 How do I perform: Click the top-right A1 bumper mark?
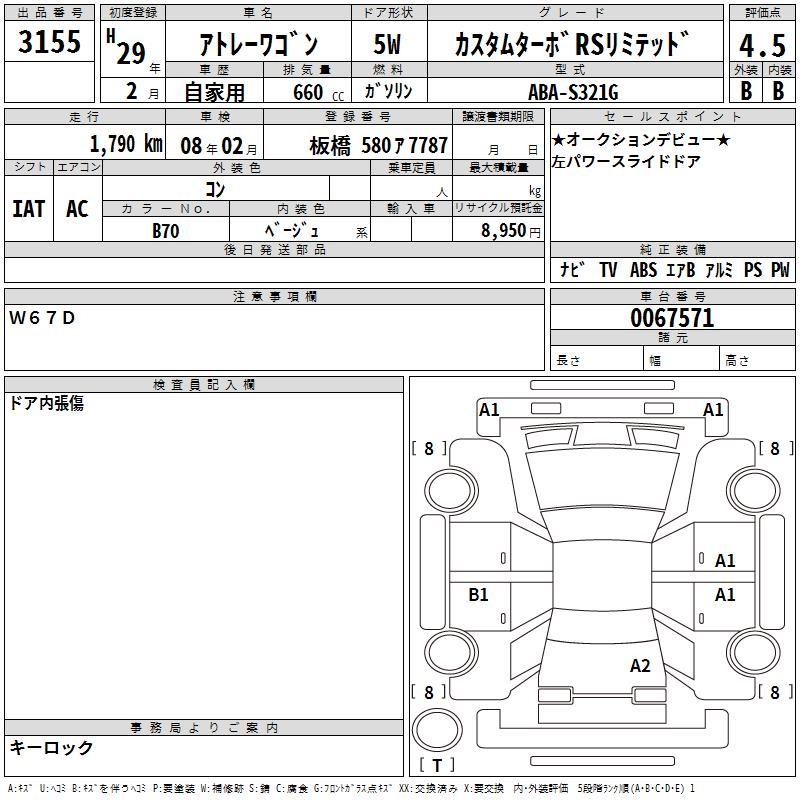pos(713,410)
